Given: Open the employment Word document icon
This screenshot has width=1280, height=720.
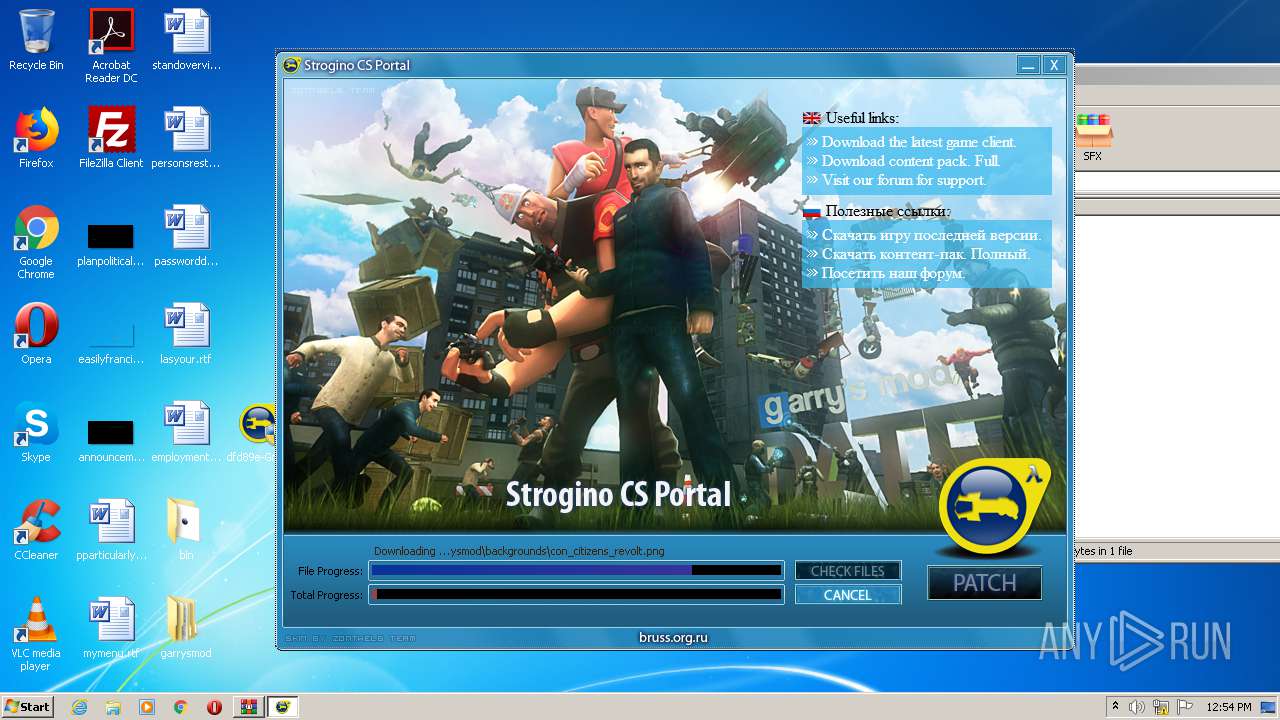Looking at the screenshot, I should [x=186, y=432].
